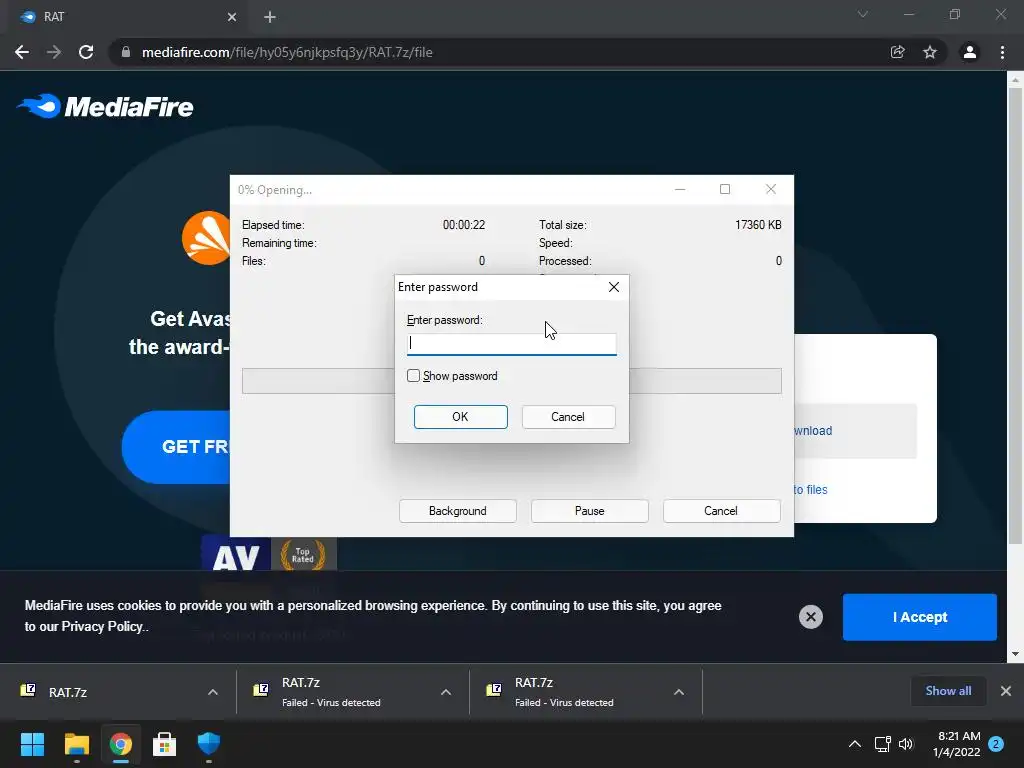Open the first RAT.7z downloaded file
This screenshot has height=768, width=1024.
[x=104, y=692]
